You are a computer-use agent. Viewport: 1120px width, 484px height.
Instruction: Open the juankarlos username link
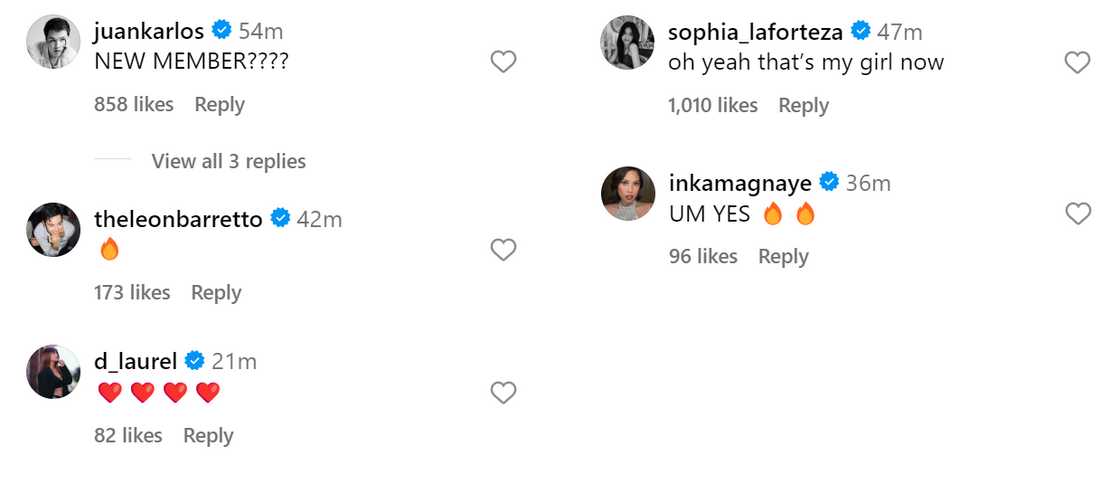[x=148, y=32]
